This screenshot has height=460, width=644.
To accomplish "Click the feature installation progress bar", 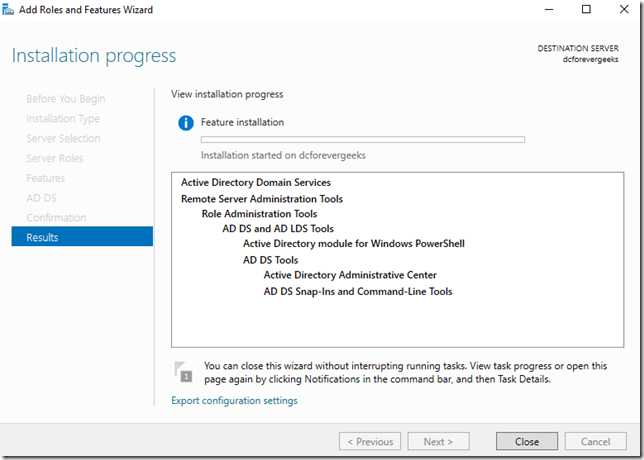I will click(362, 140).
